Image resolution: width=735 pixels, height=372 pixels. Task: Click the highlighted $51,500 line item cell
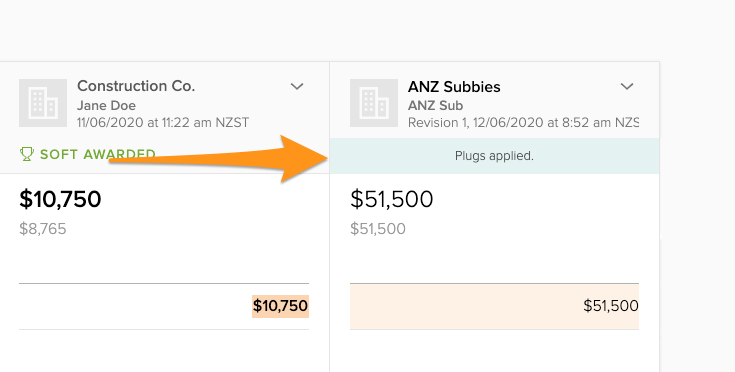[495, 306]
